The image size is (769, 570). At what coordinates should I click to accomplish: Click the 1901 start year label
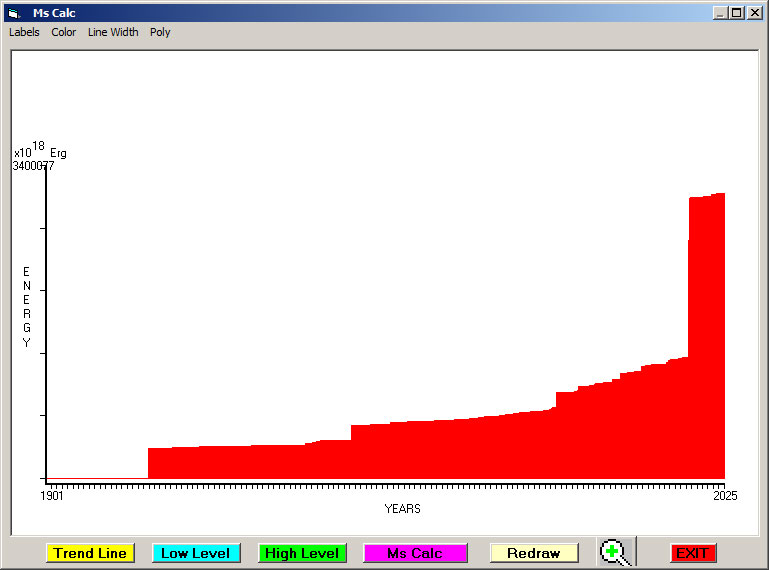coord(52,495)
